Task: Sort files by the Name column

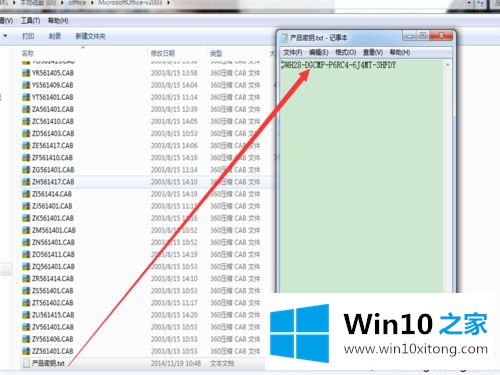Action: click(28, 53)
